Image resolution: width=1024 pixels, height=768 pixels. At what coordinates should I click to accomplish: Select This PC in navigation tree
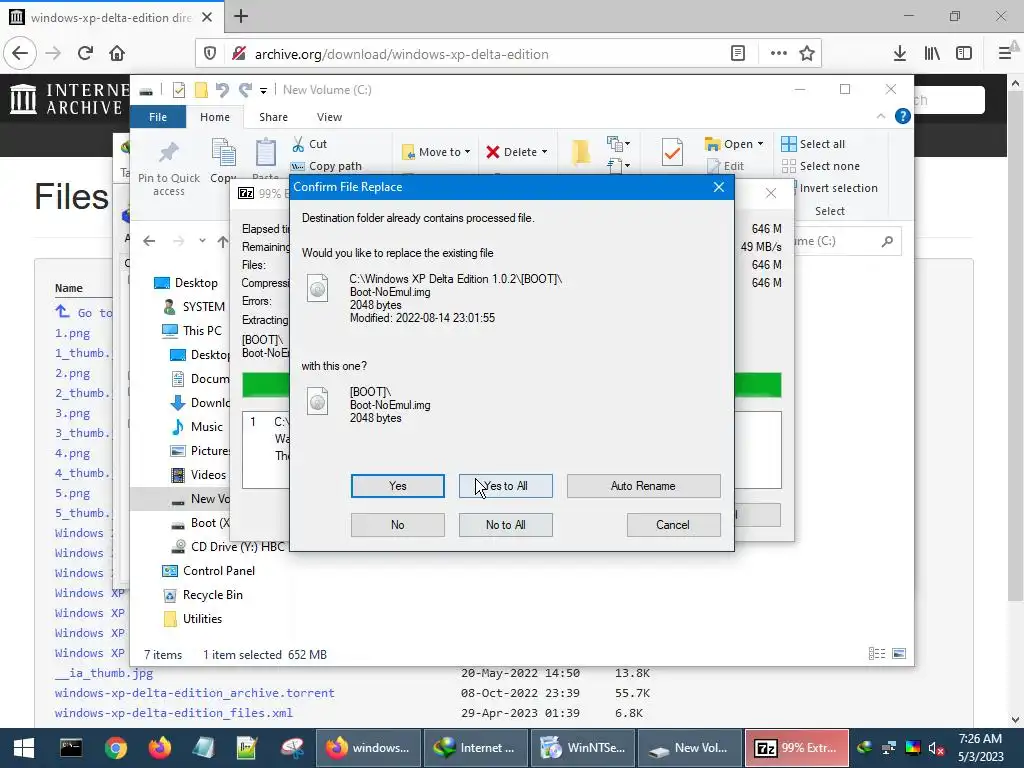(x=192, y=331)
